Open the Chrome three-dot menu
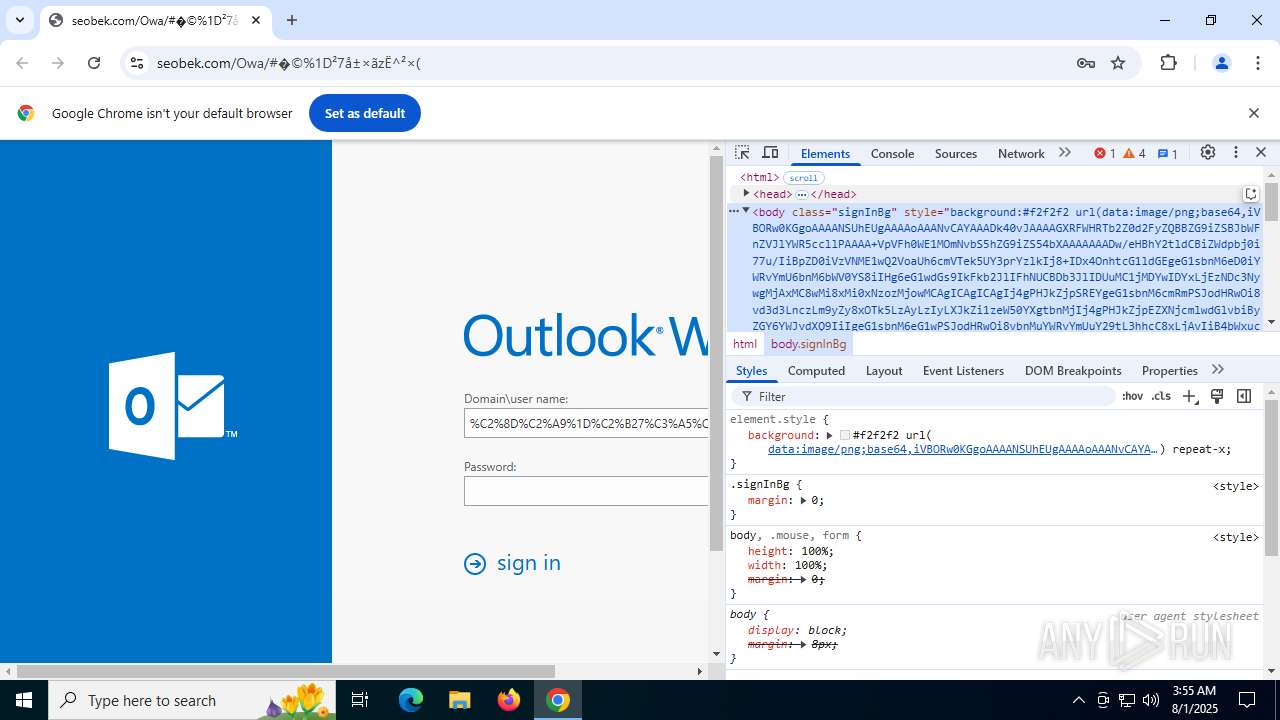 (x=1258, y=63)
